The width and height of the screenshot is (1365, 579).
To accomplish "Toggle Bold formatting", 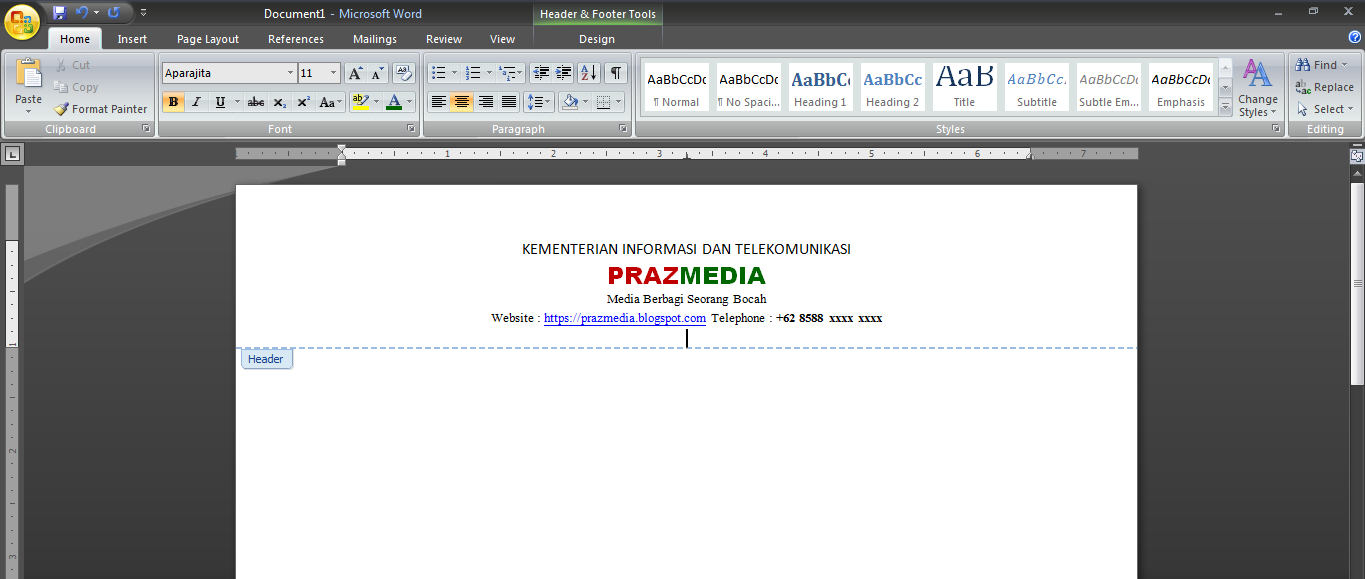I will tap(173, 102).
